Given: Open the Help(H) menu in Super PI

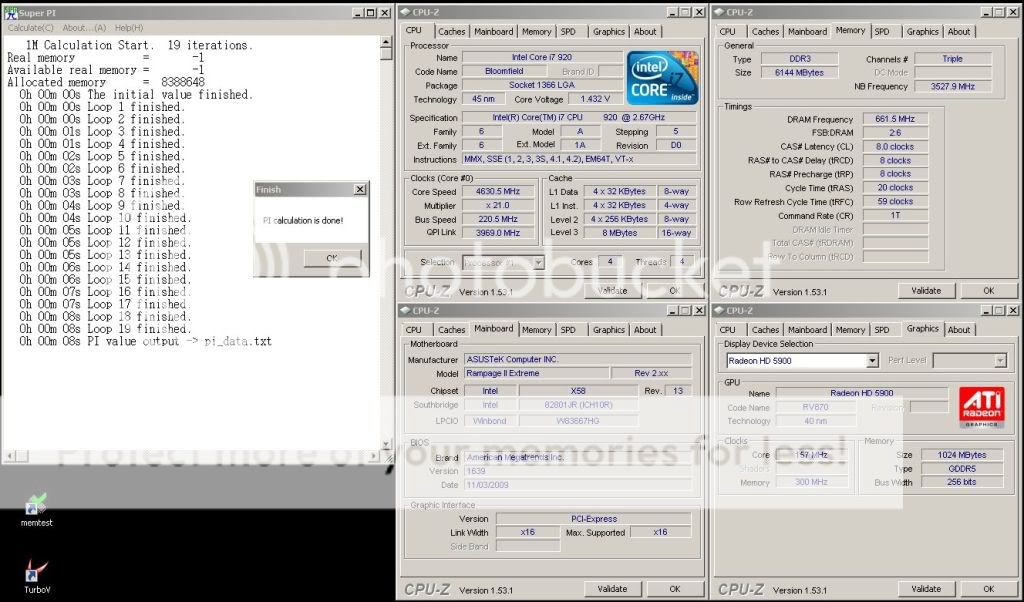Looking at the screenshot, I should (129, 27).
